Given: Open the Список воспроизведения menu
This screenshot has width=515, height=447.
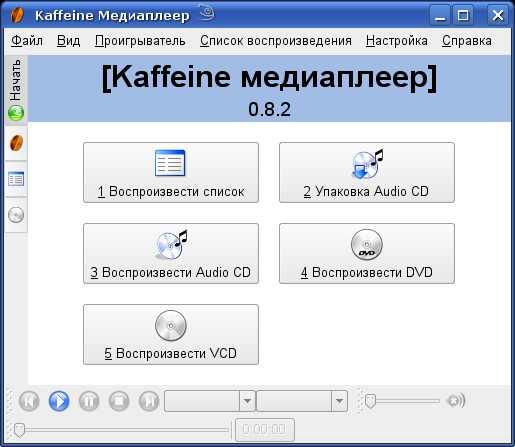Looking at the screenshot, I should pos(276,41).
